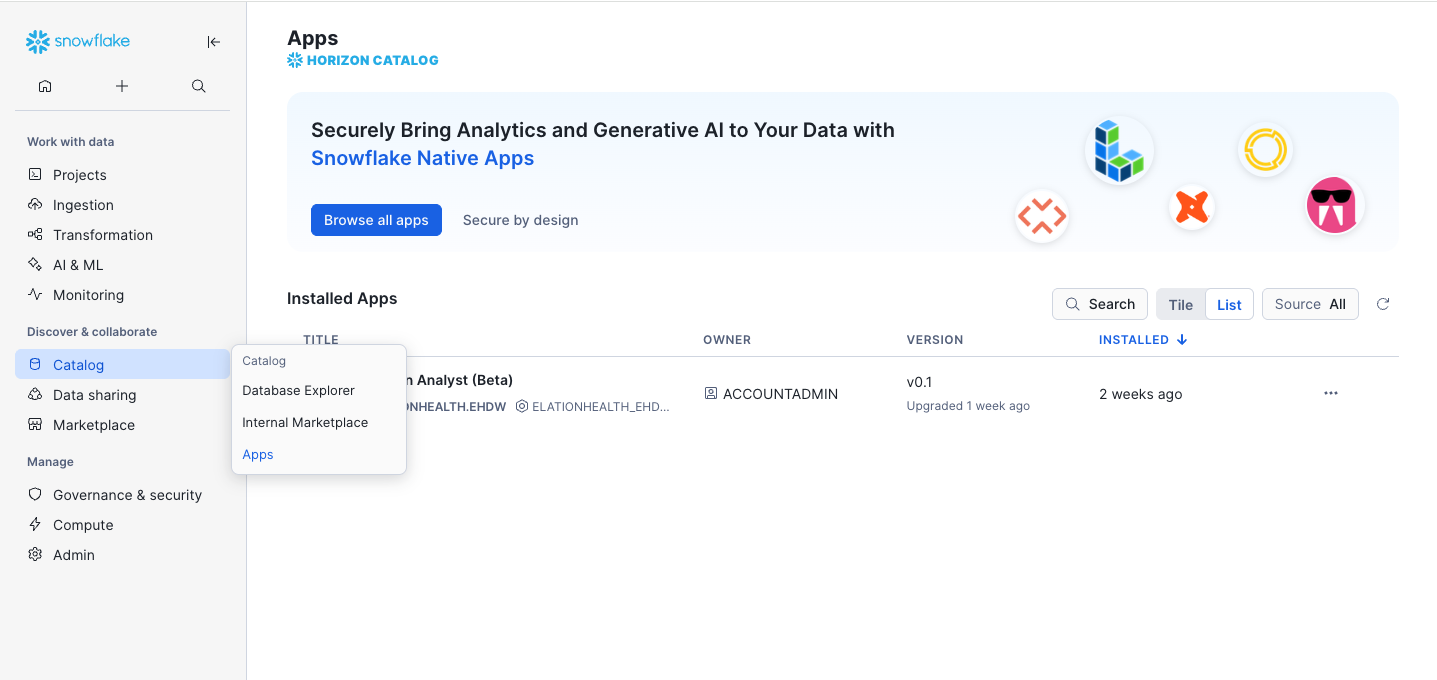Open Admin in the sidebar
The height and width of the screenshot is (680, 1437).
tap(122, 554)
